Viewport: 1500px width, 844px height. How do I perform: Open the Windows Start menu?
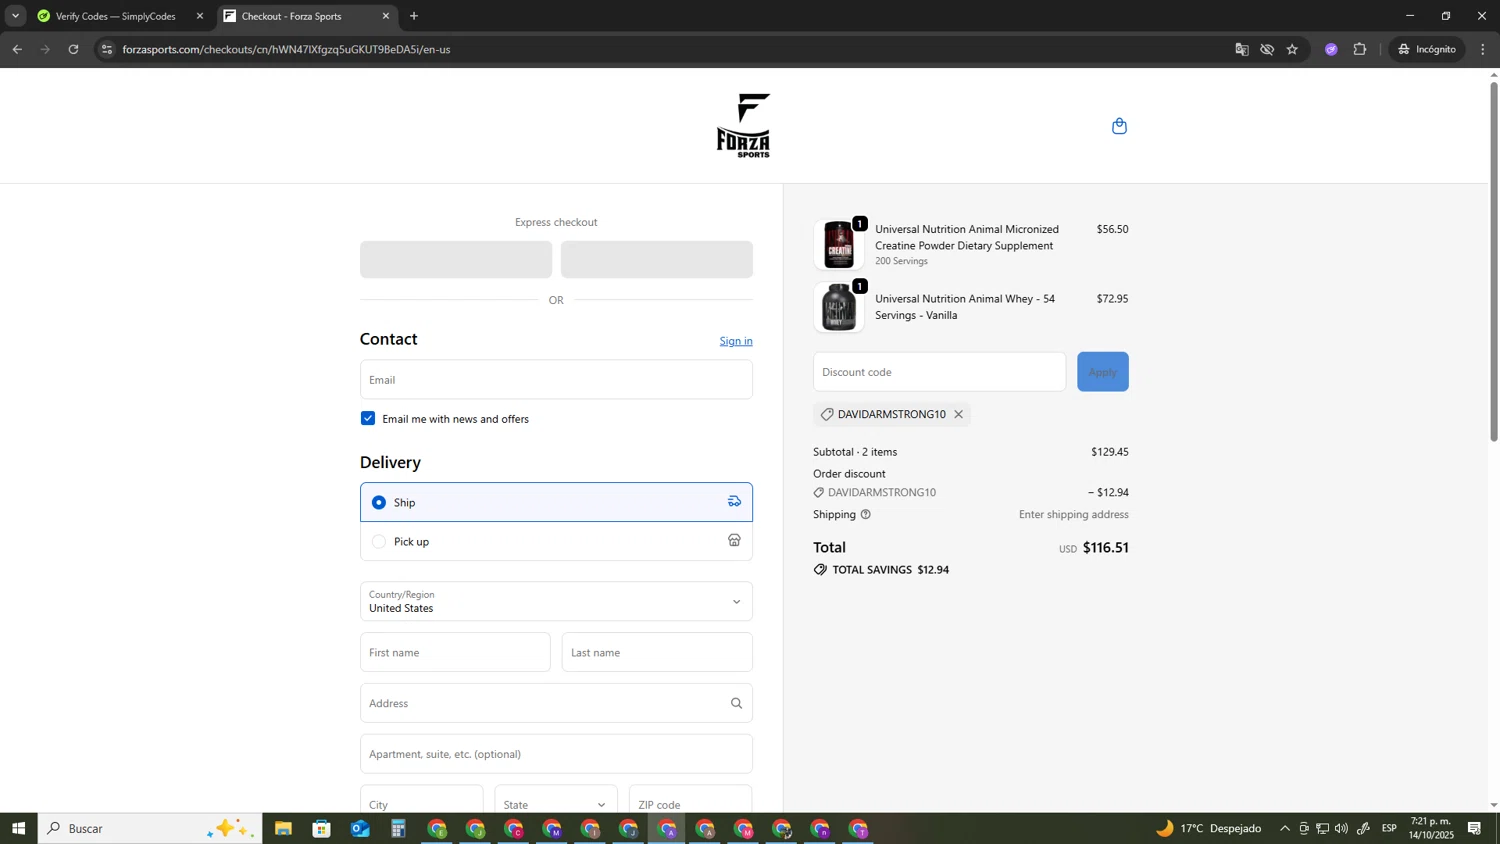point(18,828)
